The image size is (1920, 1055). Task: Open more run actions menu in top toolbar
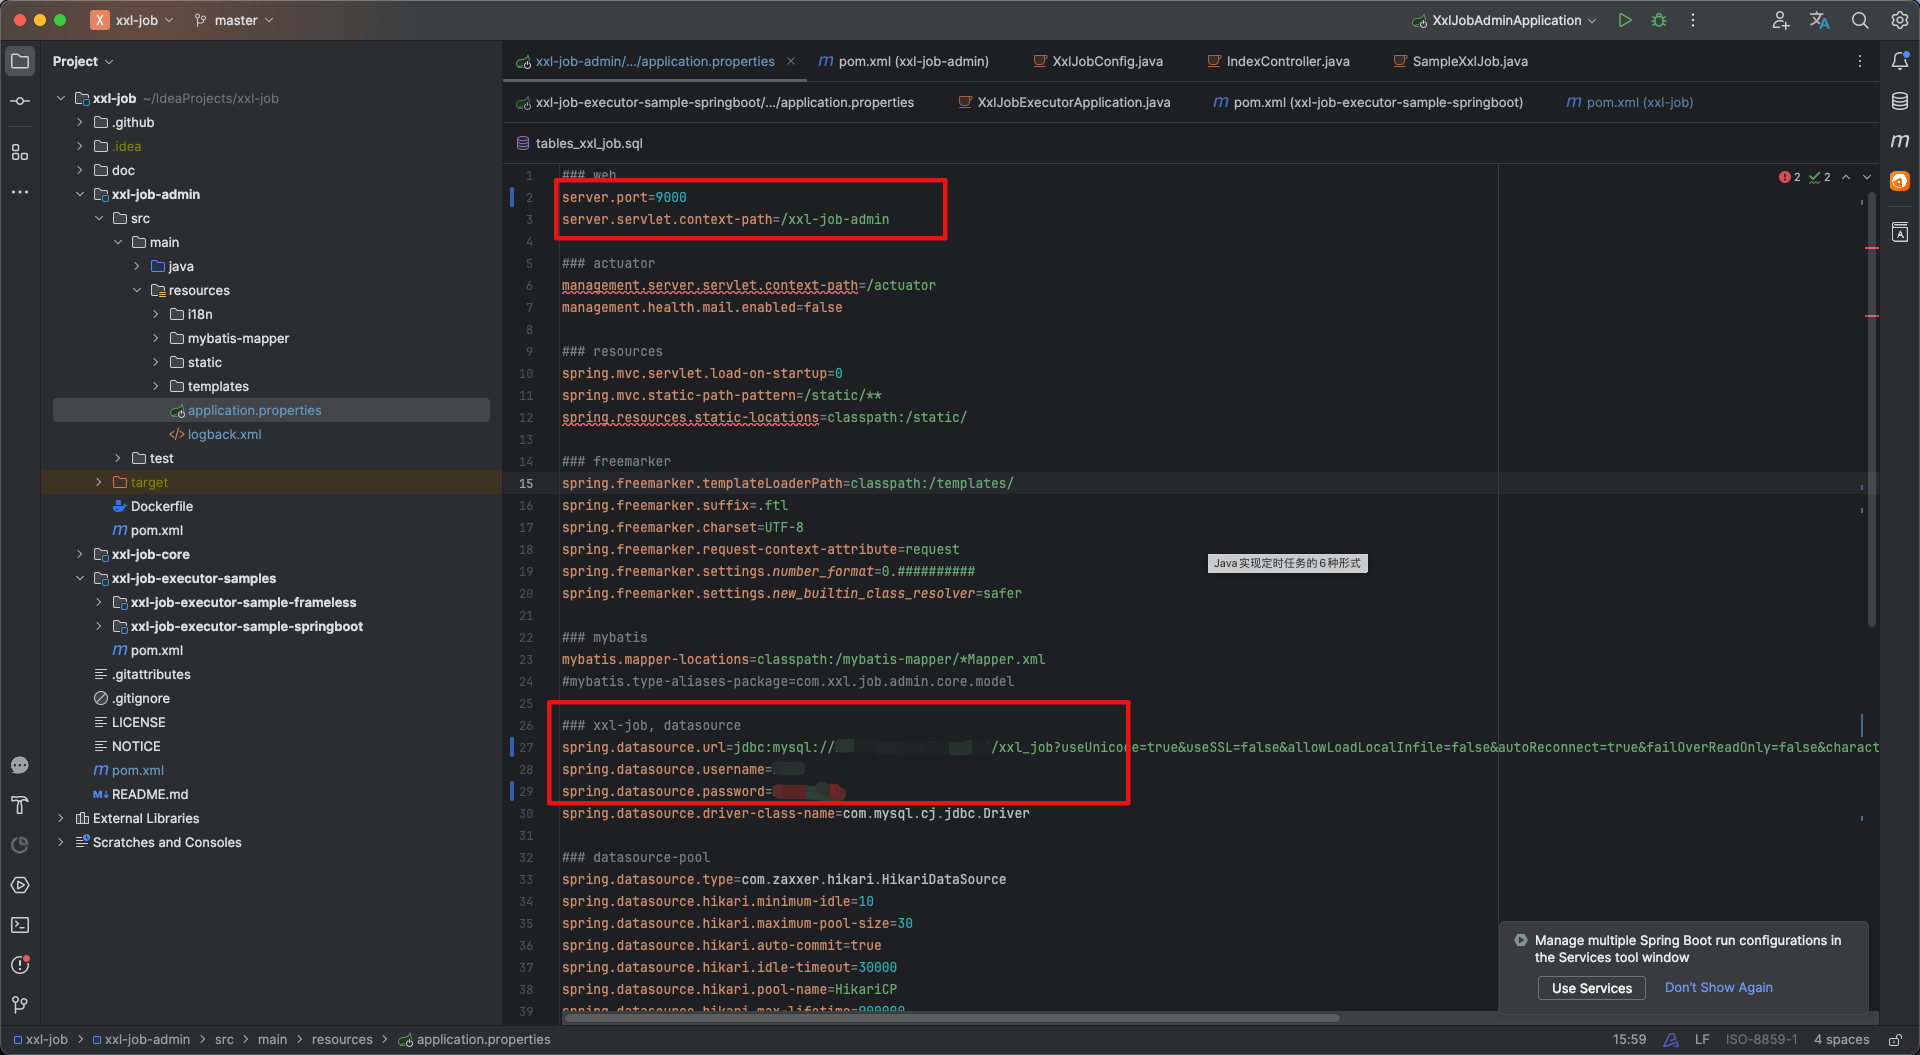[1693, 20]
